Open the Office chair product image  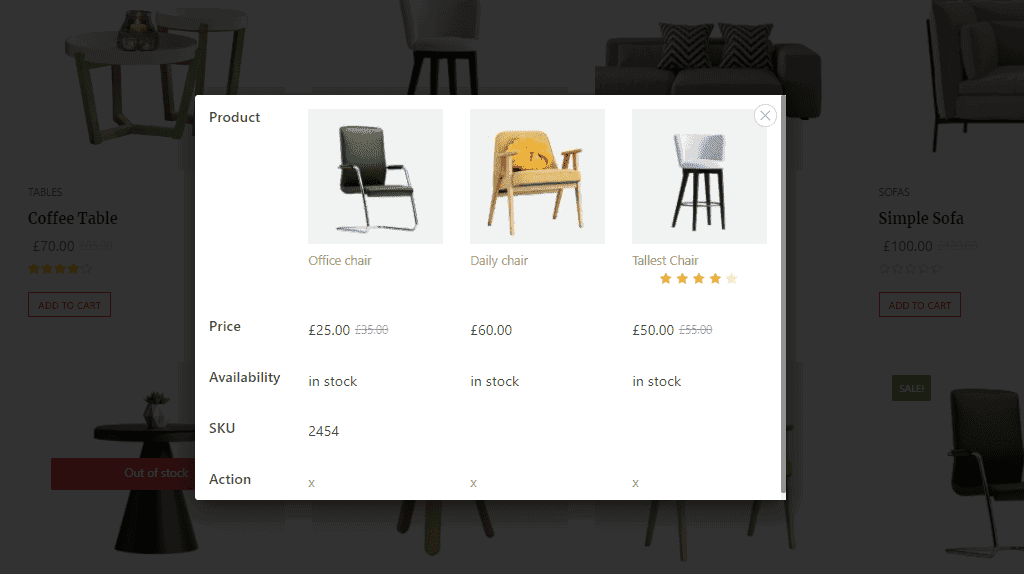[375, 176]
